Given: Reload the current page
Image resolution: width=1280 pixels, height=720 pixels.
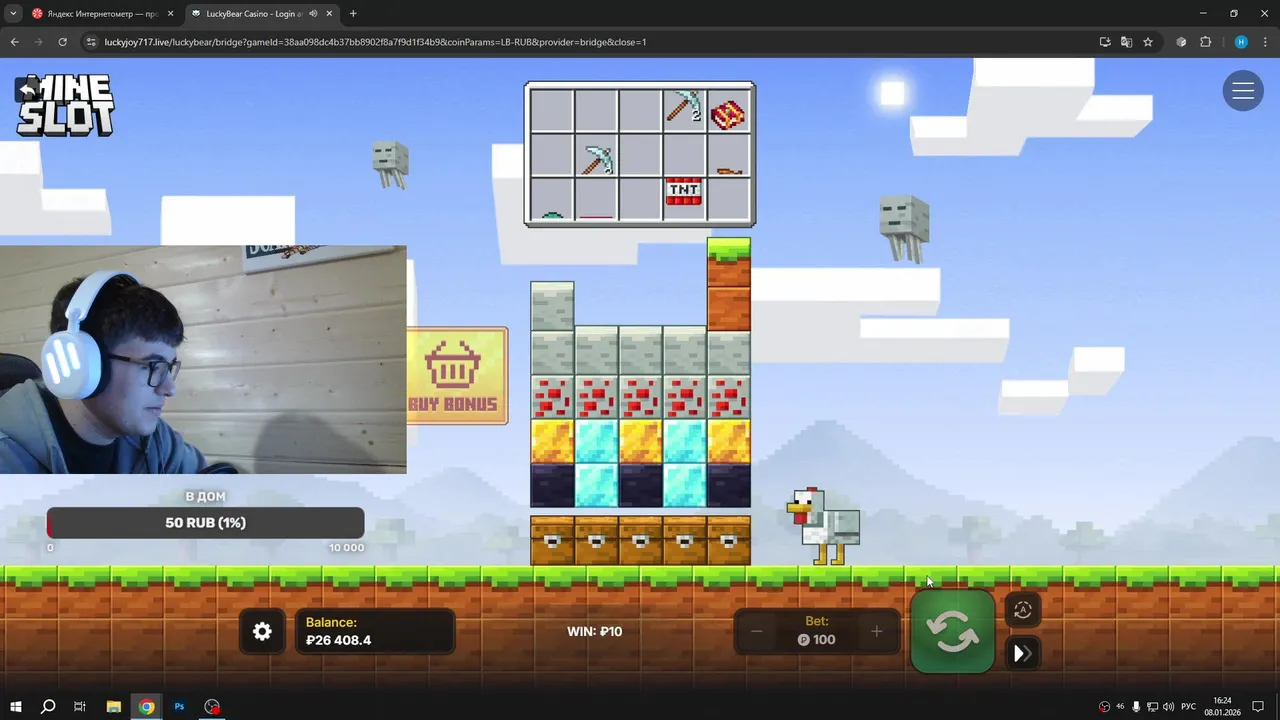Looking at the screenshot, I should point(62,42).
